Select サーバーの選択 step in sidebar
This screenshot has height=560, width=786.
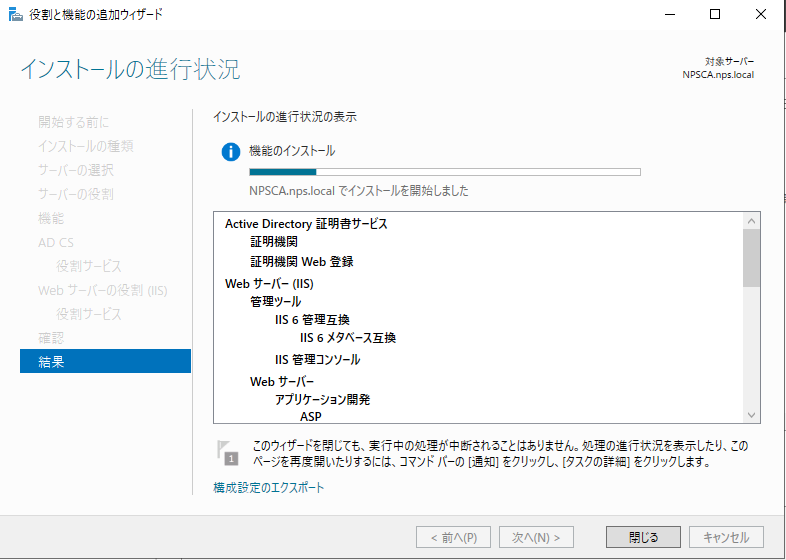point(76,170)
